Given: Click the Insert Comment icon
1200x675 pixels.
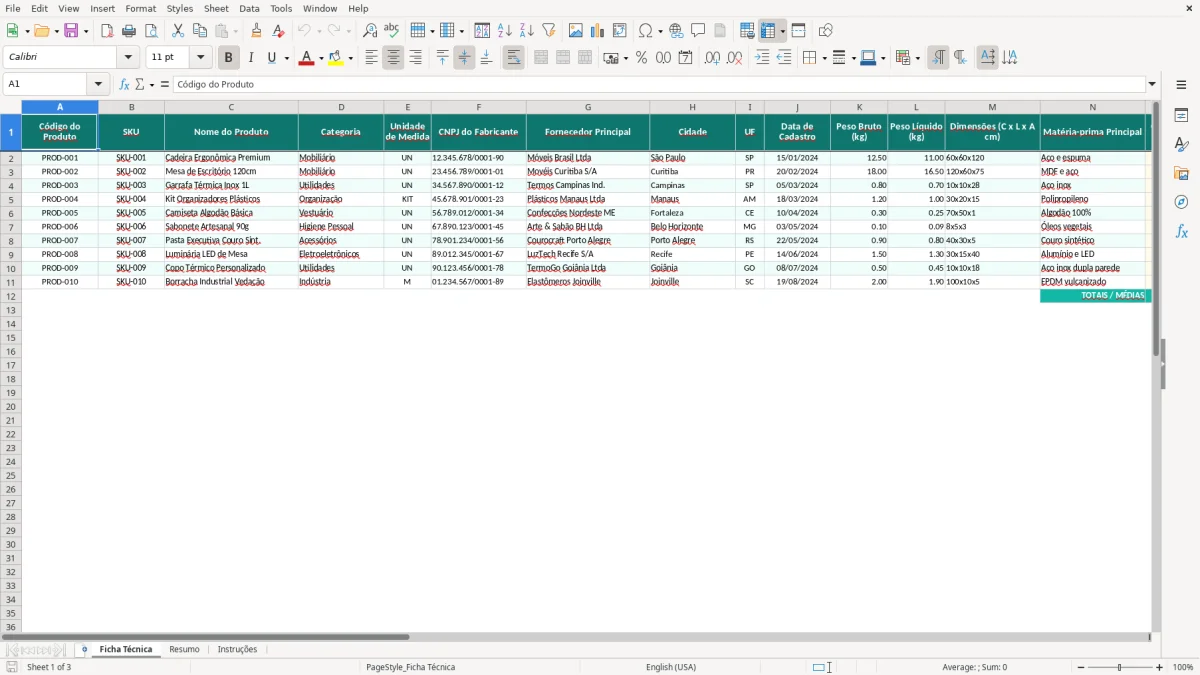Looking at the screenshot, I should coord(699,31).
